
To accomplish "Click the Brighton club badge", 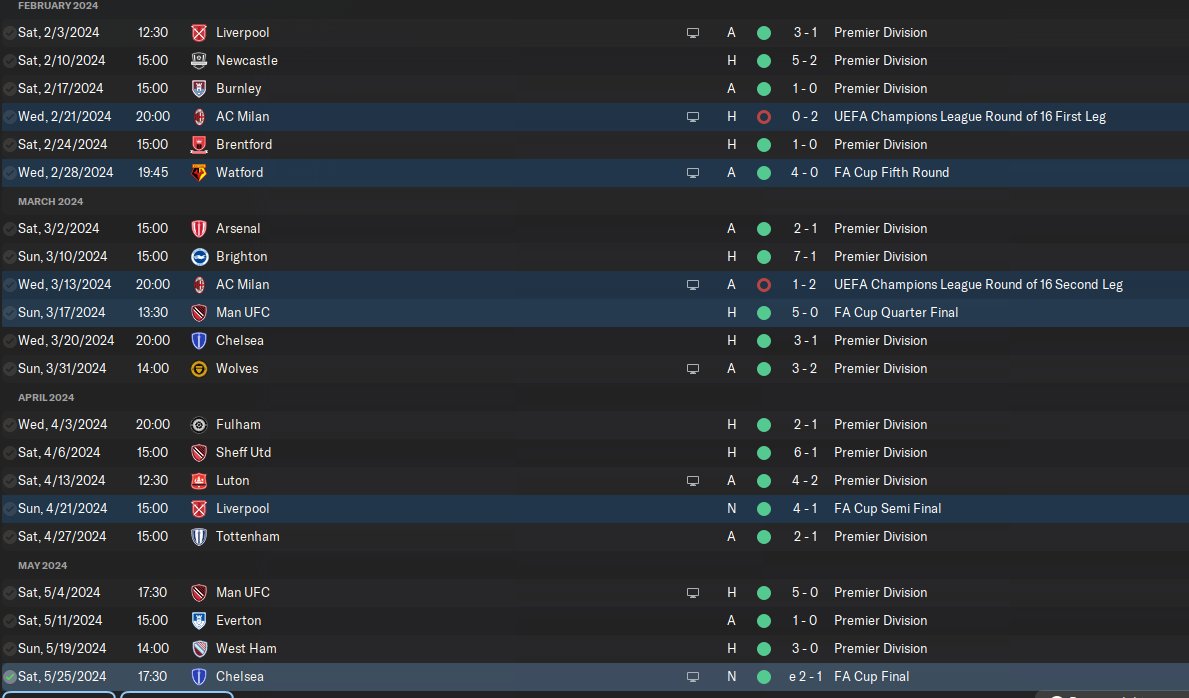I will tap(199, 257).
